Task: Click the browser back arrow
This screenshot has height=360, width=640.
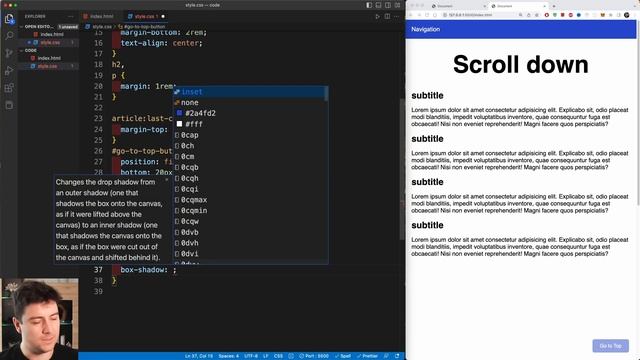Action: tap(411, 15)
